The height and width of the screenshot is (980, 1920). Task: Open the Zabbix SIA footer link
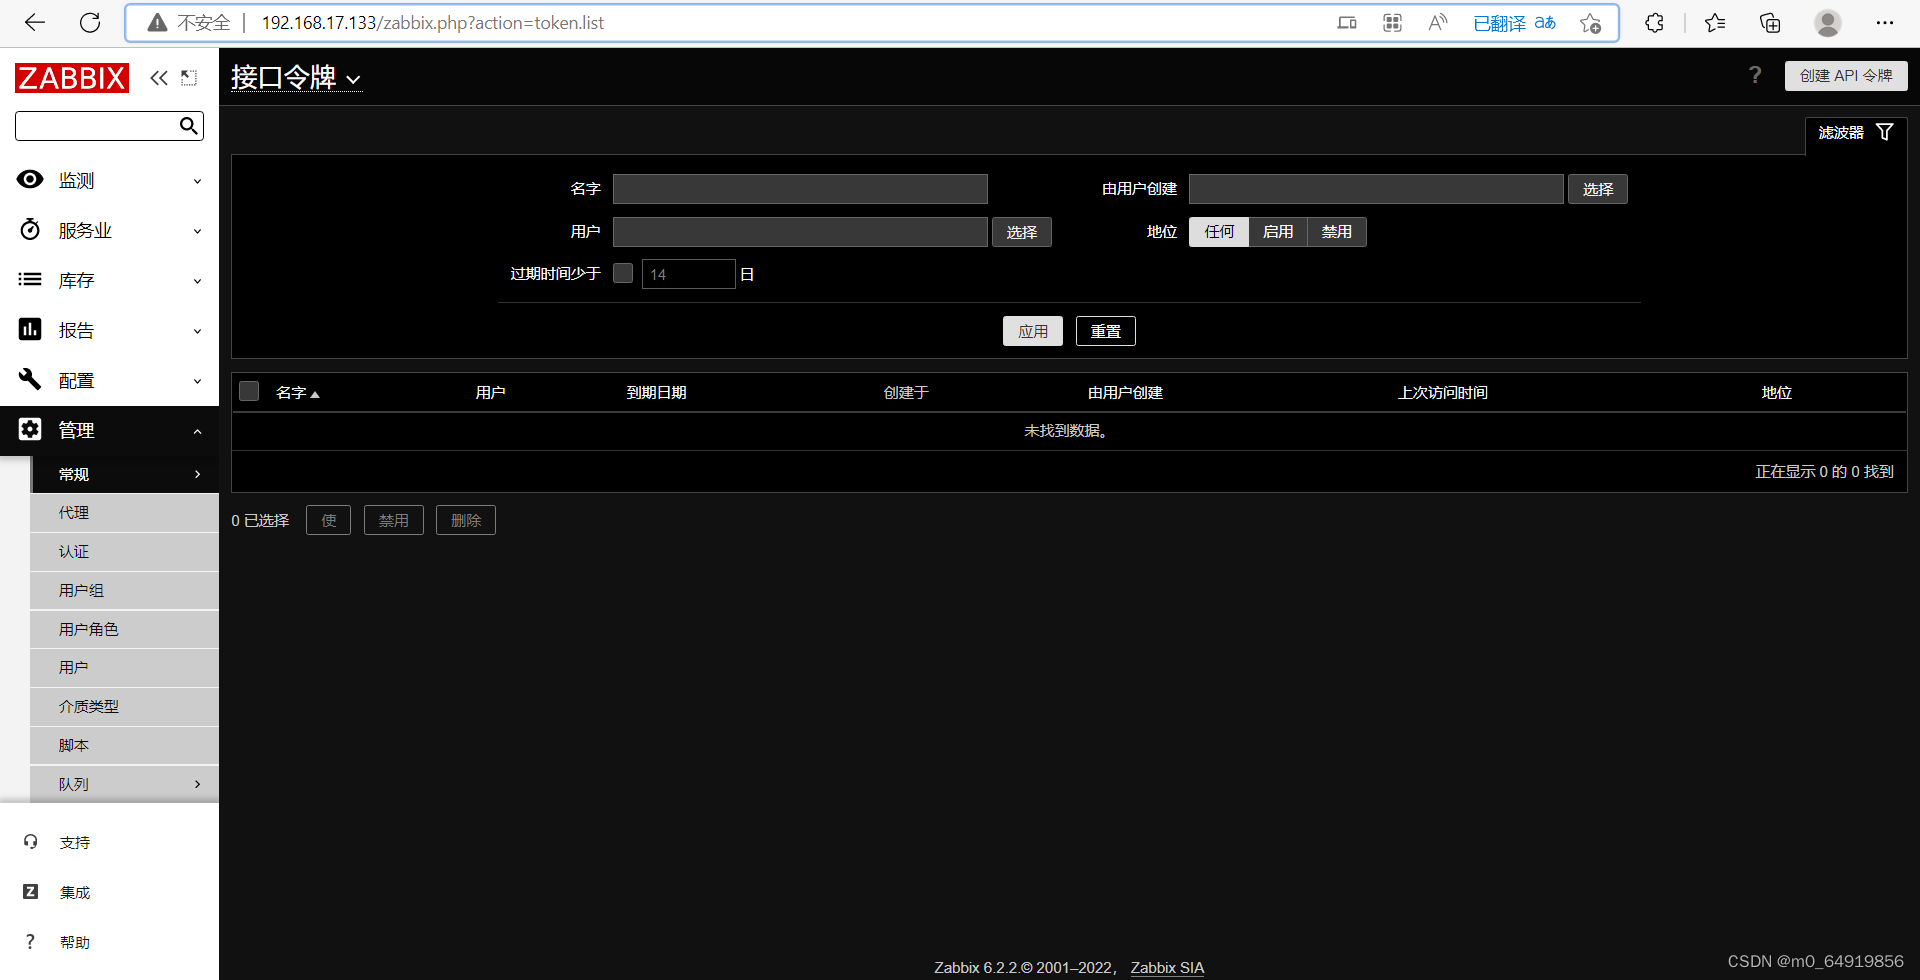click(x=1167, y=967)
